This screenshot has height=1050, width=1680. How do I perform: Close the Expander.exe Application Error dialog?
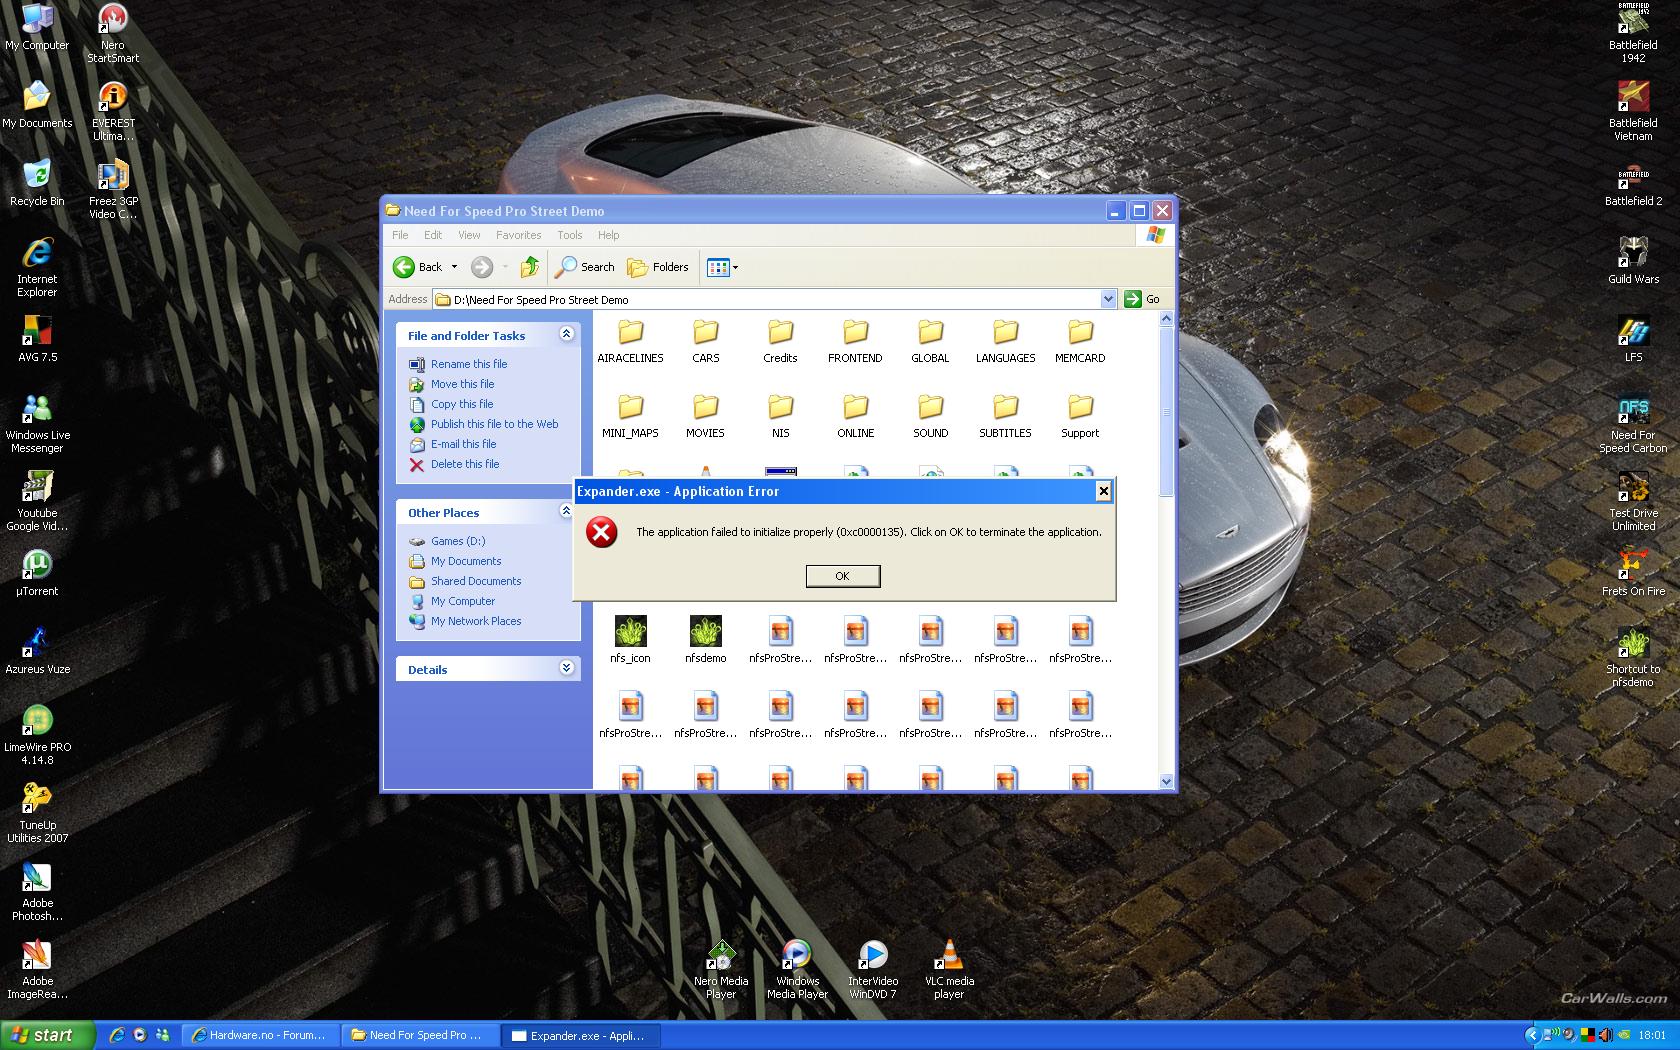(1103, 490)
